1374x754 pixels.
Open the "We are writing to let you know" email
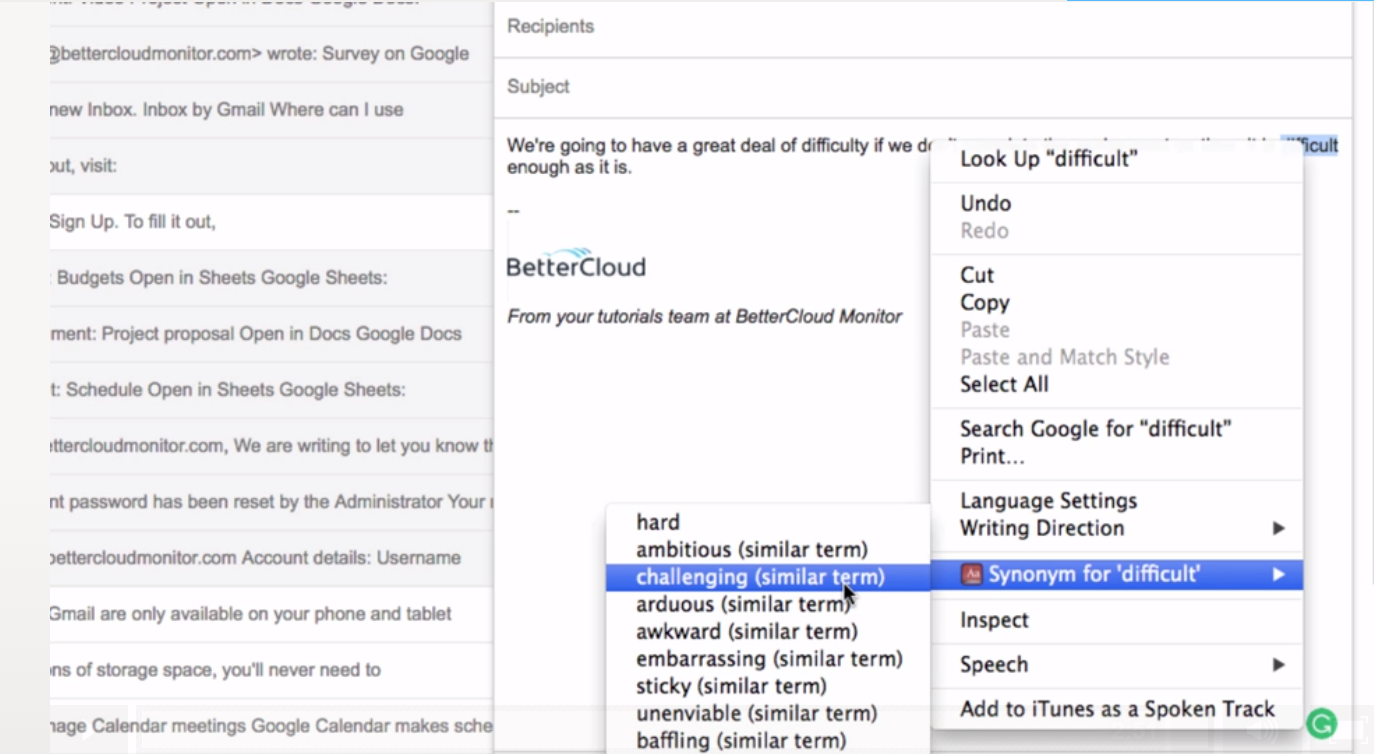click(x=270, y=446)
